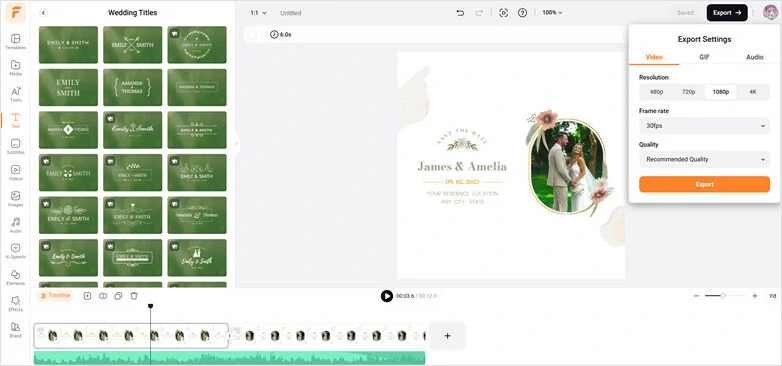782x366 pixels.
Task: Click the black Export button in header
Action: pyautogui.click(x=727, y=13)
